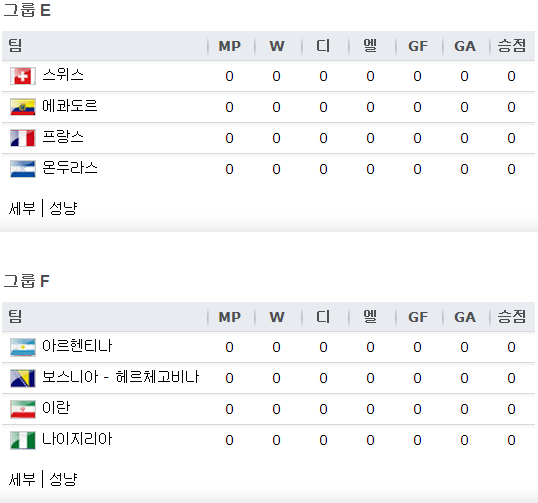Select the 에콰도르 team name
The width and height of the screenshot is (538, 503).
(x=70, y=106)
